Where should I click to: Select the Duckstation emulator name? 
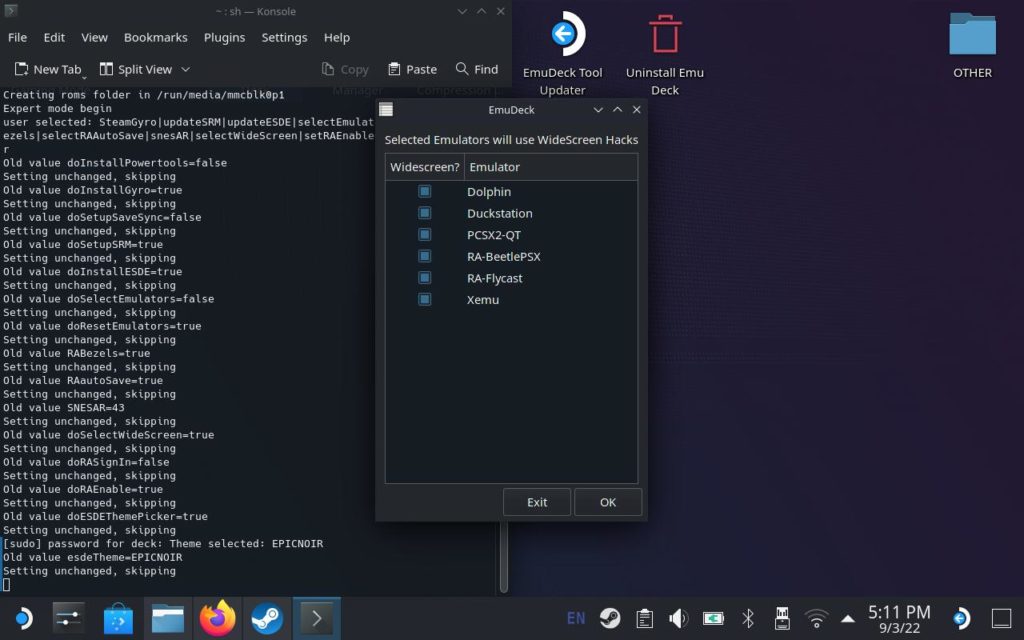pyautogui.click(x=500, y=214)
